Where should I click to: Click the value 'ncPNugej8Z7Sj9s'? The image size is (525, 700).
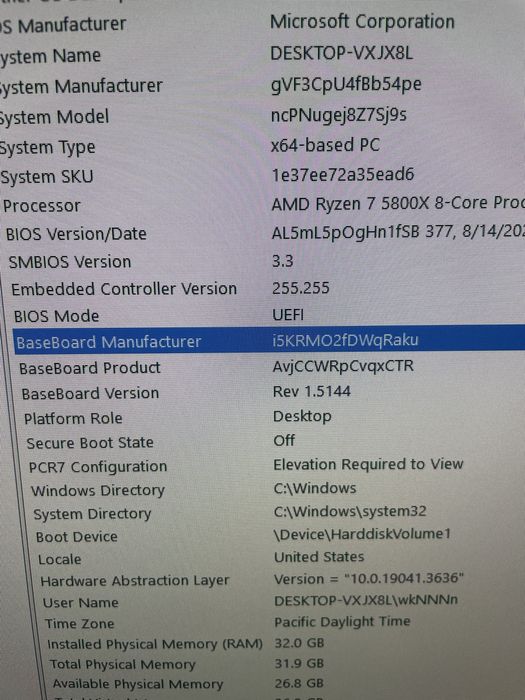339,115
